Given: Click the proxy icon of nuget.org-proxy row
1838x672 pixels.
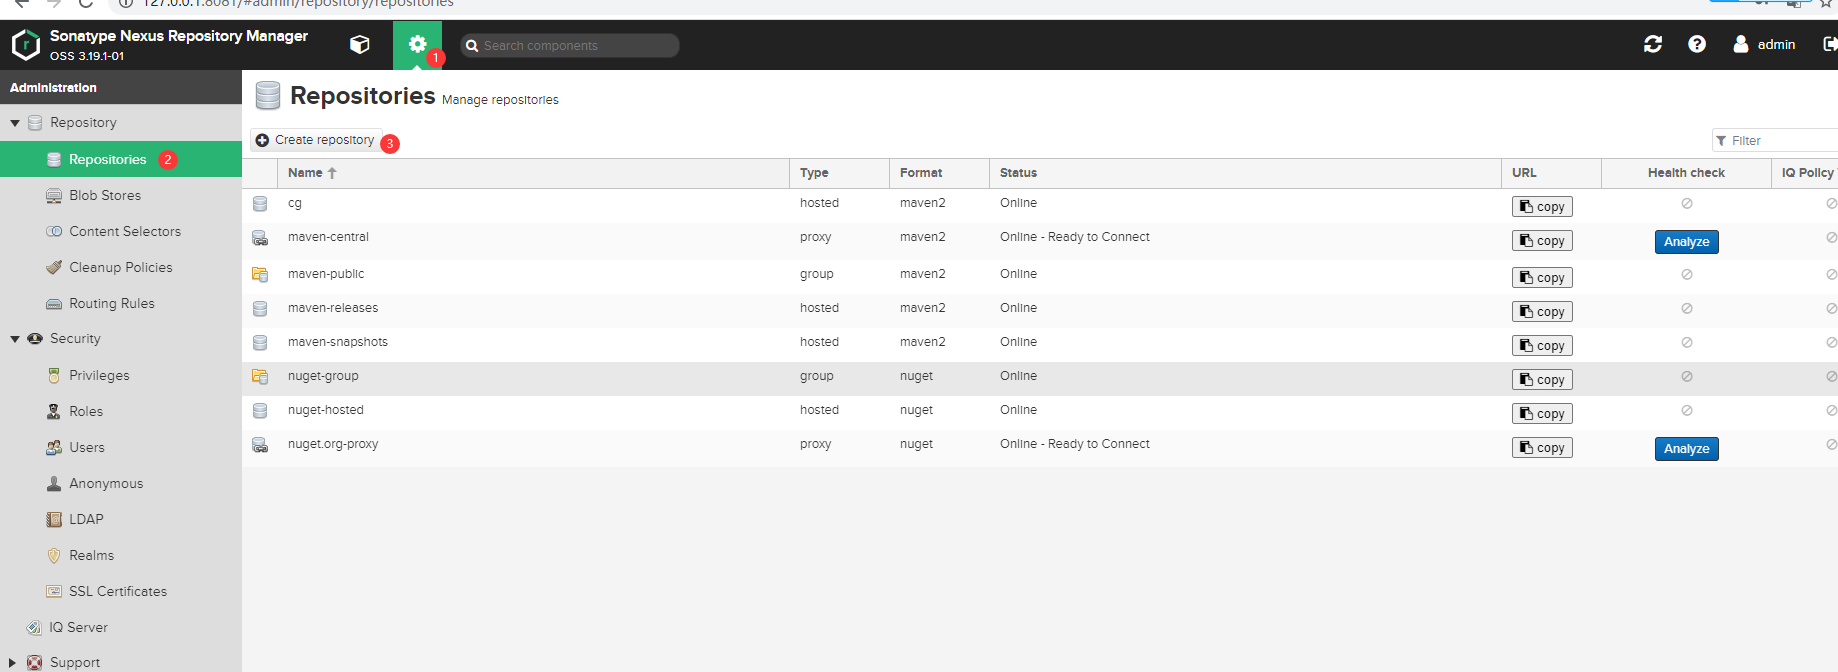Looking at the screenshot, I should click(x=260, y=445).
